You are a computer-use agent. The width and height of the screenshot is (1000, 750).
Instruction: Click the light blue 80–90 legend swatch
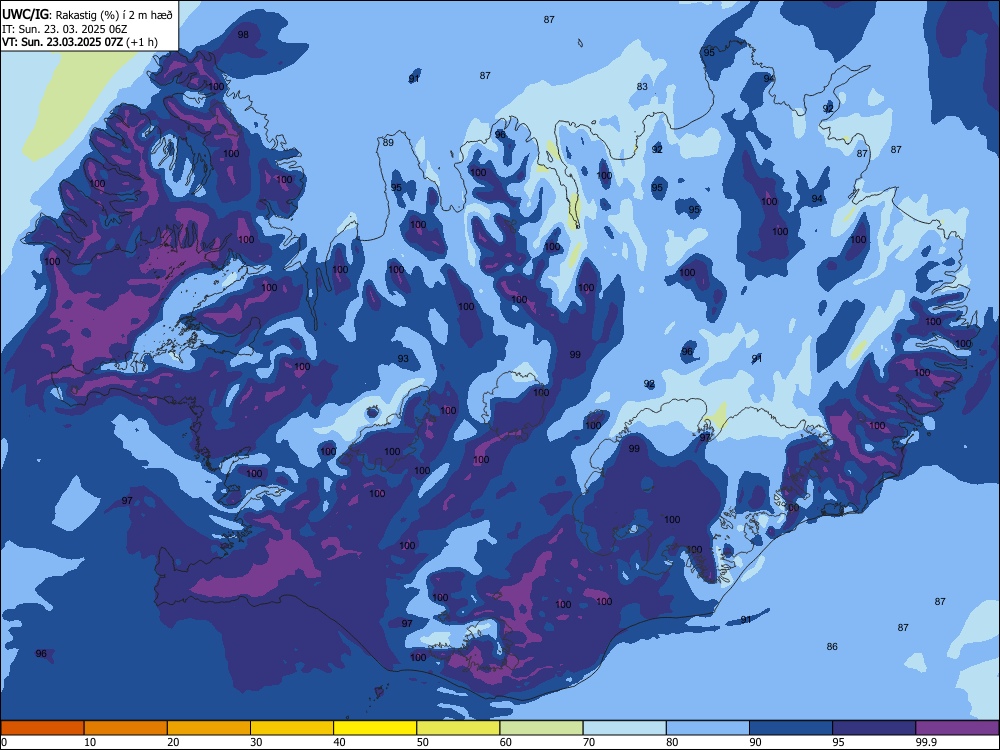tap(707, 728)
